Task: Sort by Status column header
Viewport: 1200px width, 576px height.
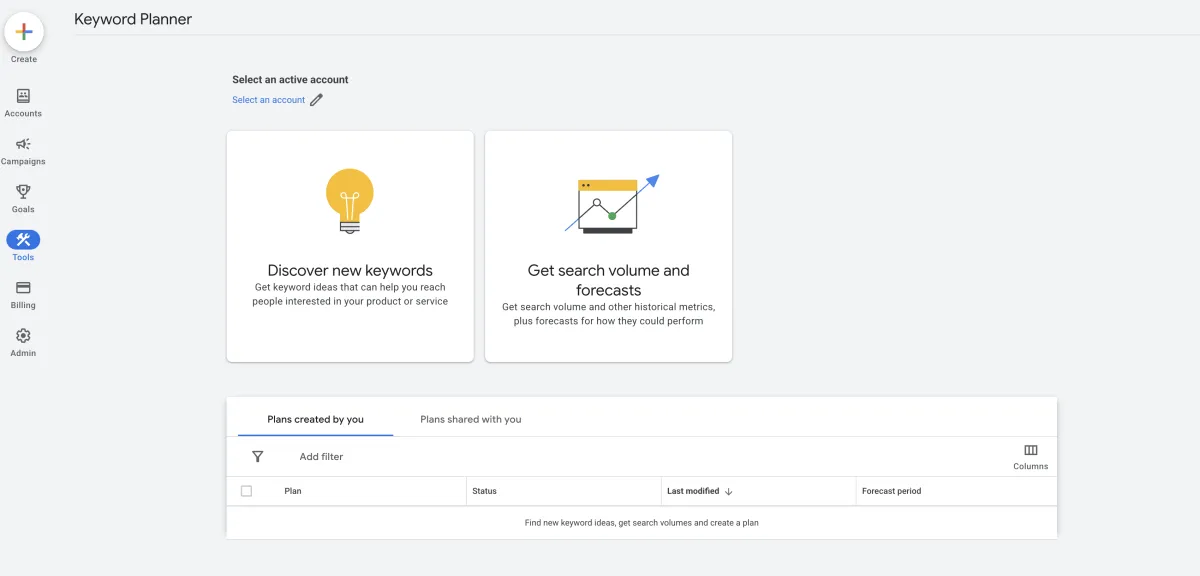Action: pyautogui.click(x=484, y=491)
